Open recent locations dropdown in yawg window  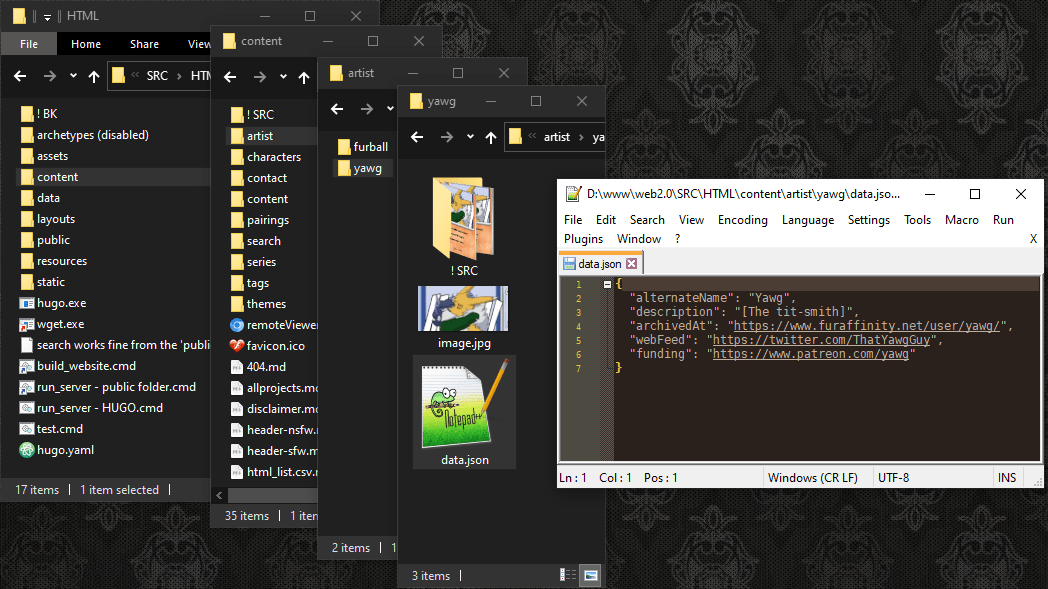coord(470,137)
